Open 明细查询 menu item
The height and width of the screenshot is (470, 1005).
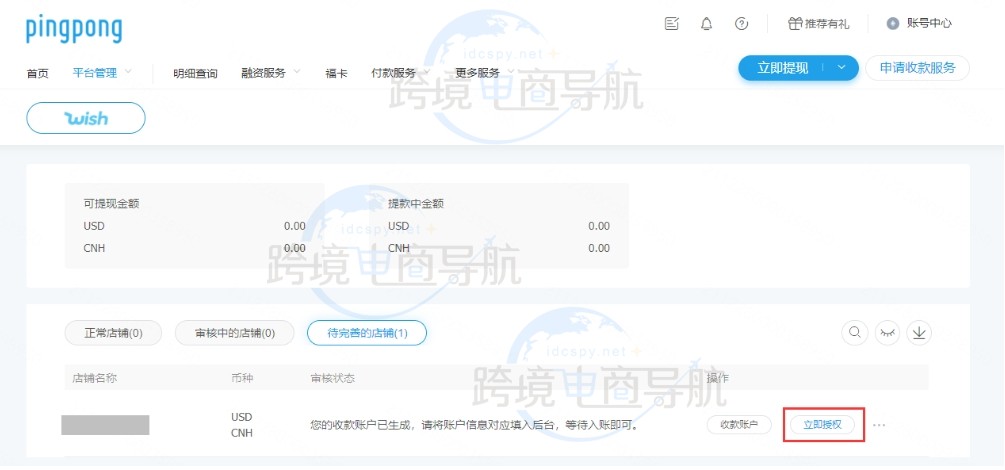(x=195, y=73)
